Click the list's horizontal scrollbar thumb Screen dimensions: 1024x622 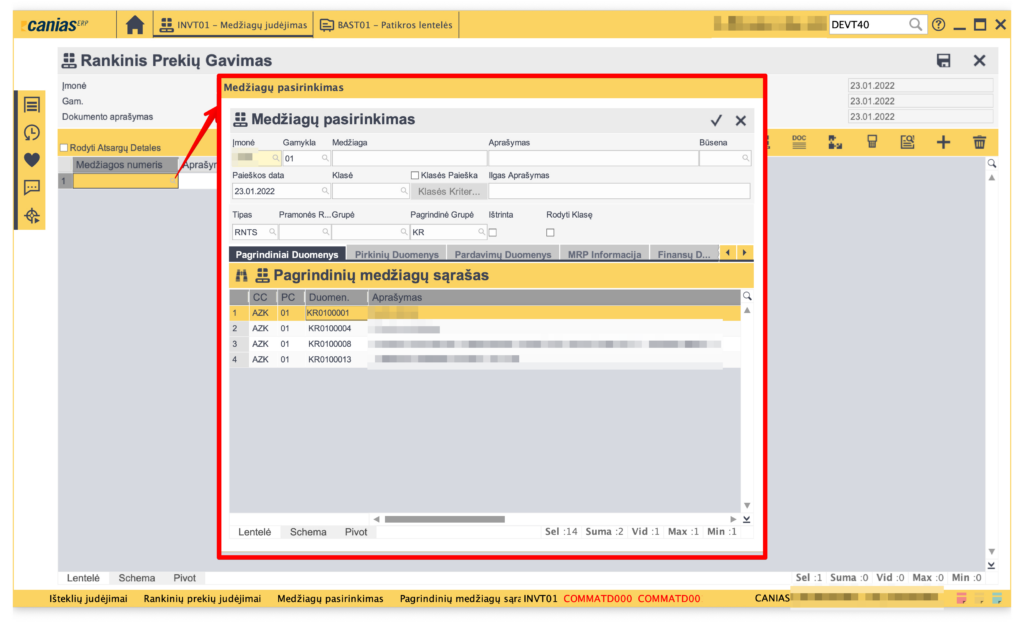tap(444, 519)
